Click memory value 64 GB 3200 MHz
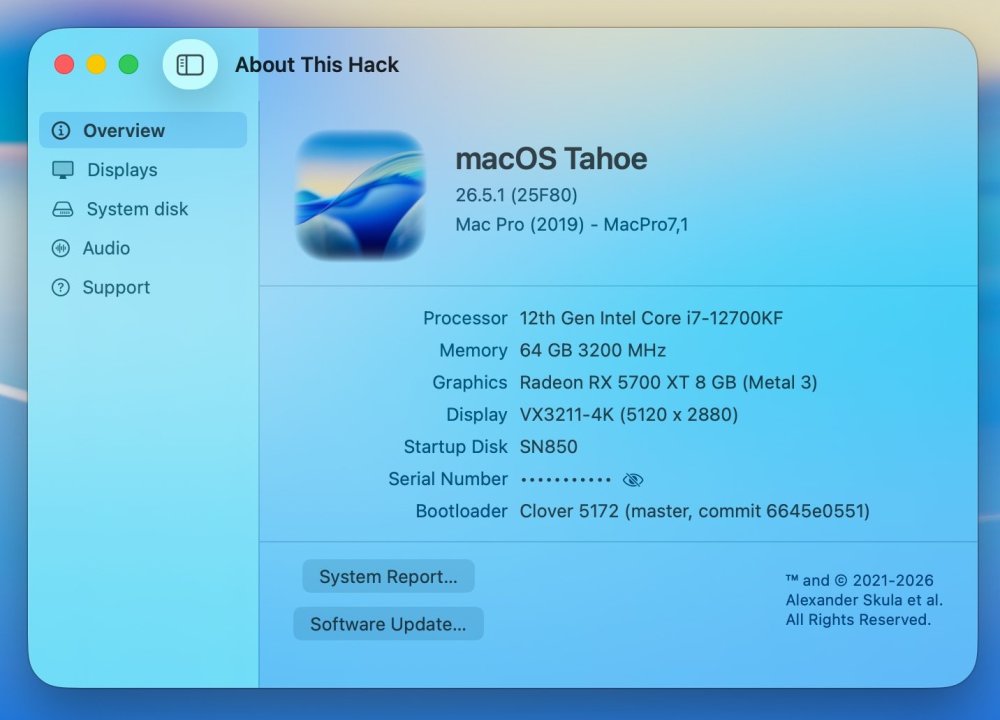Screen dimensions: 1000x720 tap(593, 350)
